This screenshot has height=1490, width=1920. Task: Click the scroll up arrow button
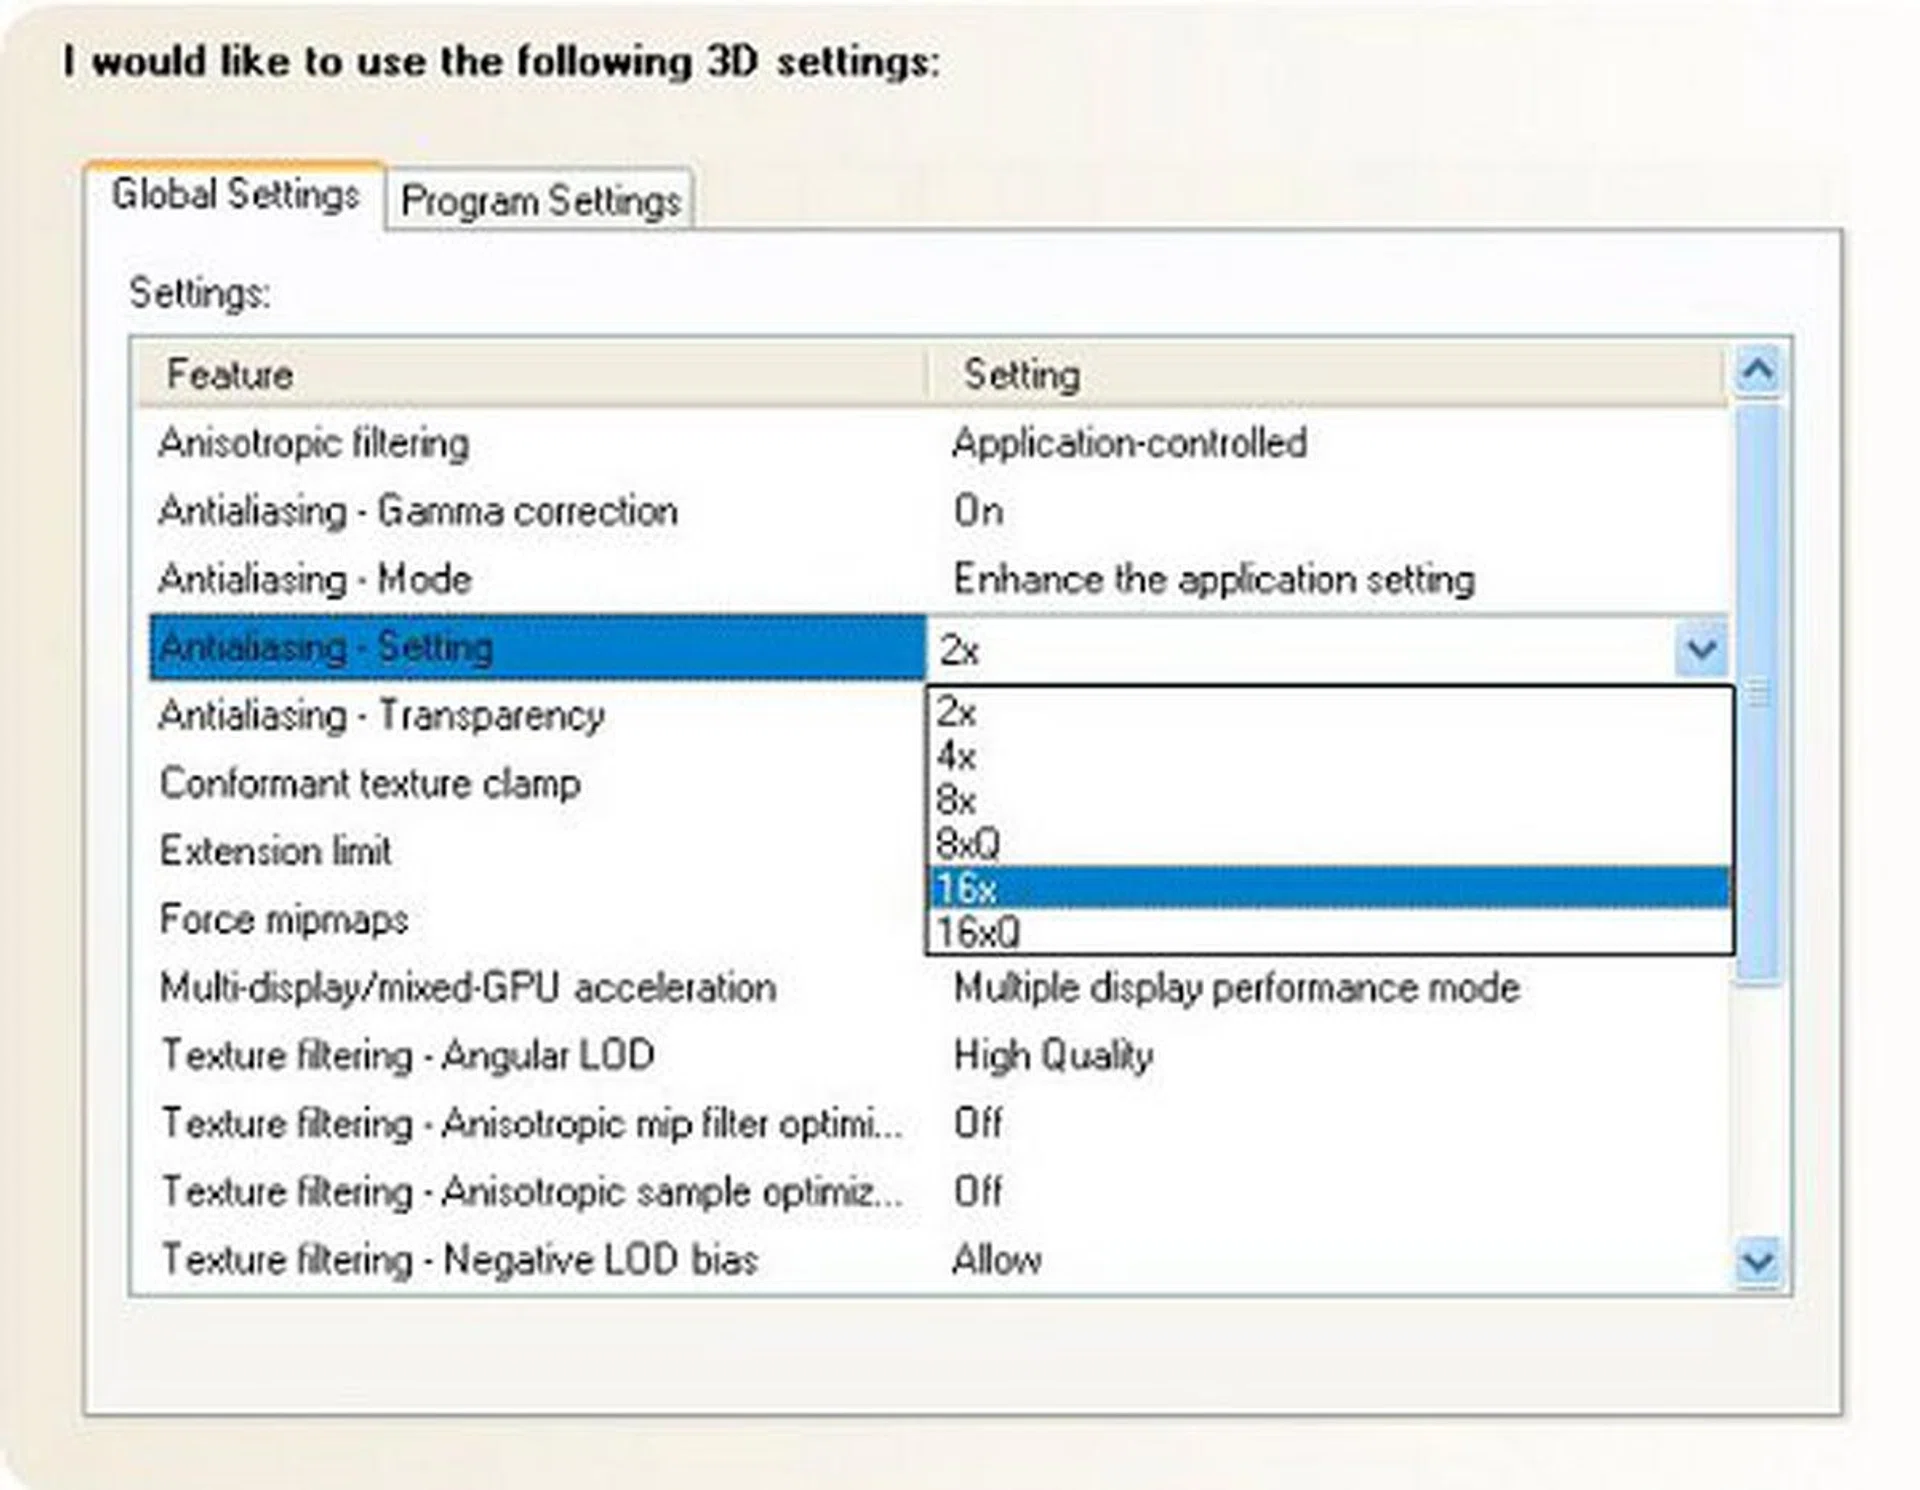[x=1757, y=371]
